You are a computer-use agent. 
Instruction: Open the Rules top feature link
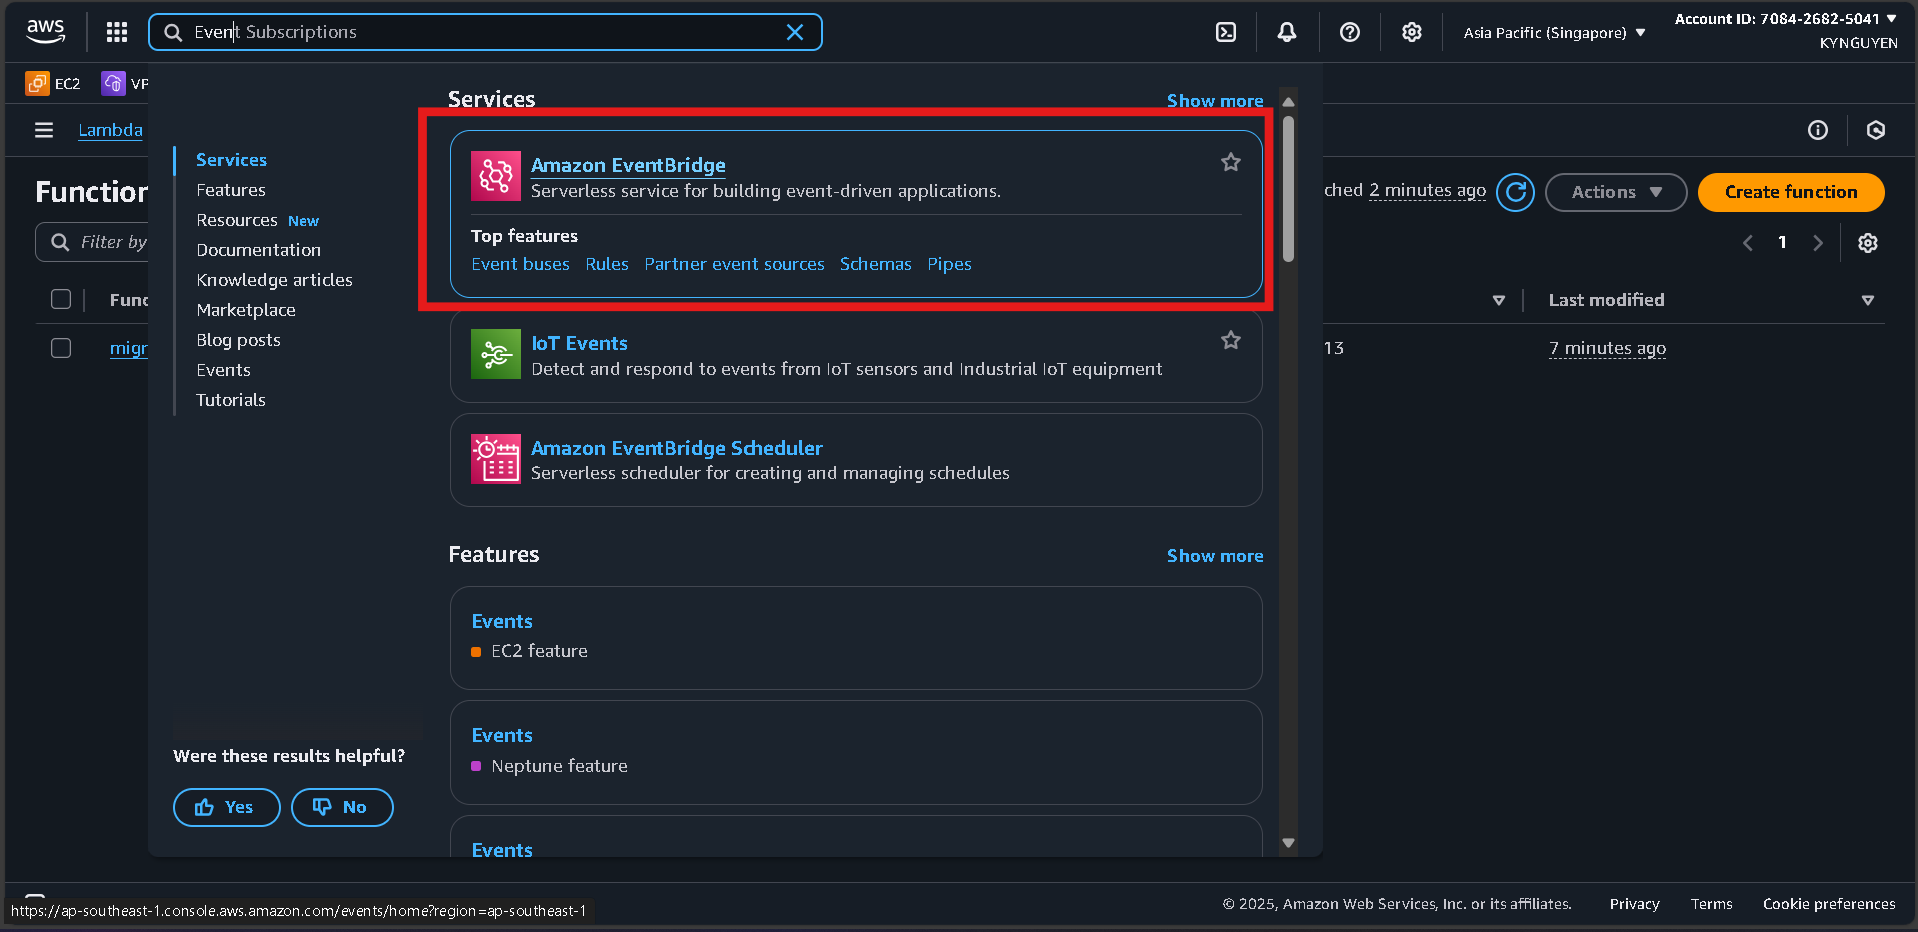pos(607,263)
